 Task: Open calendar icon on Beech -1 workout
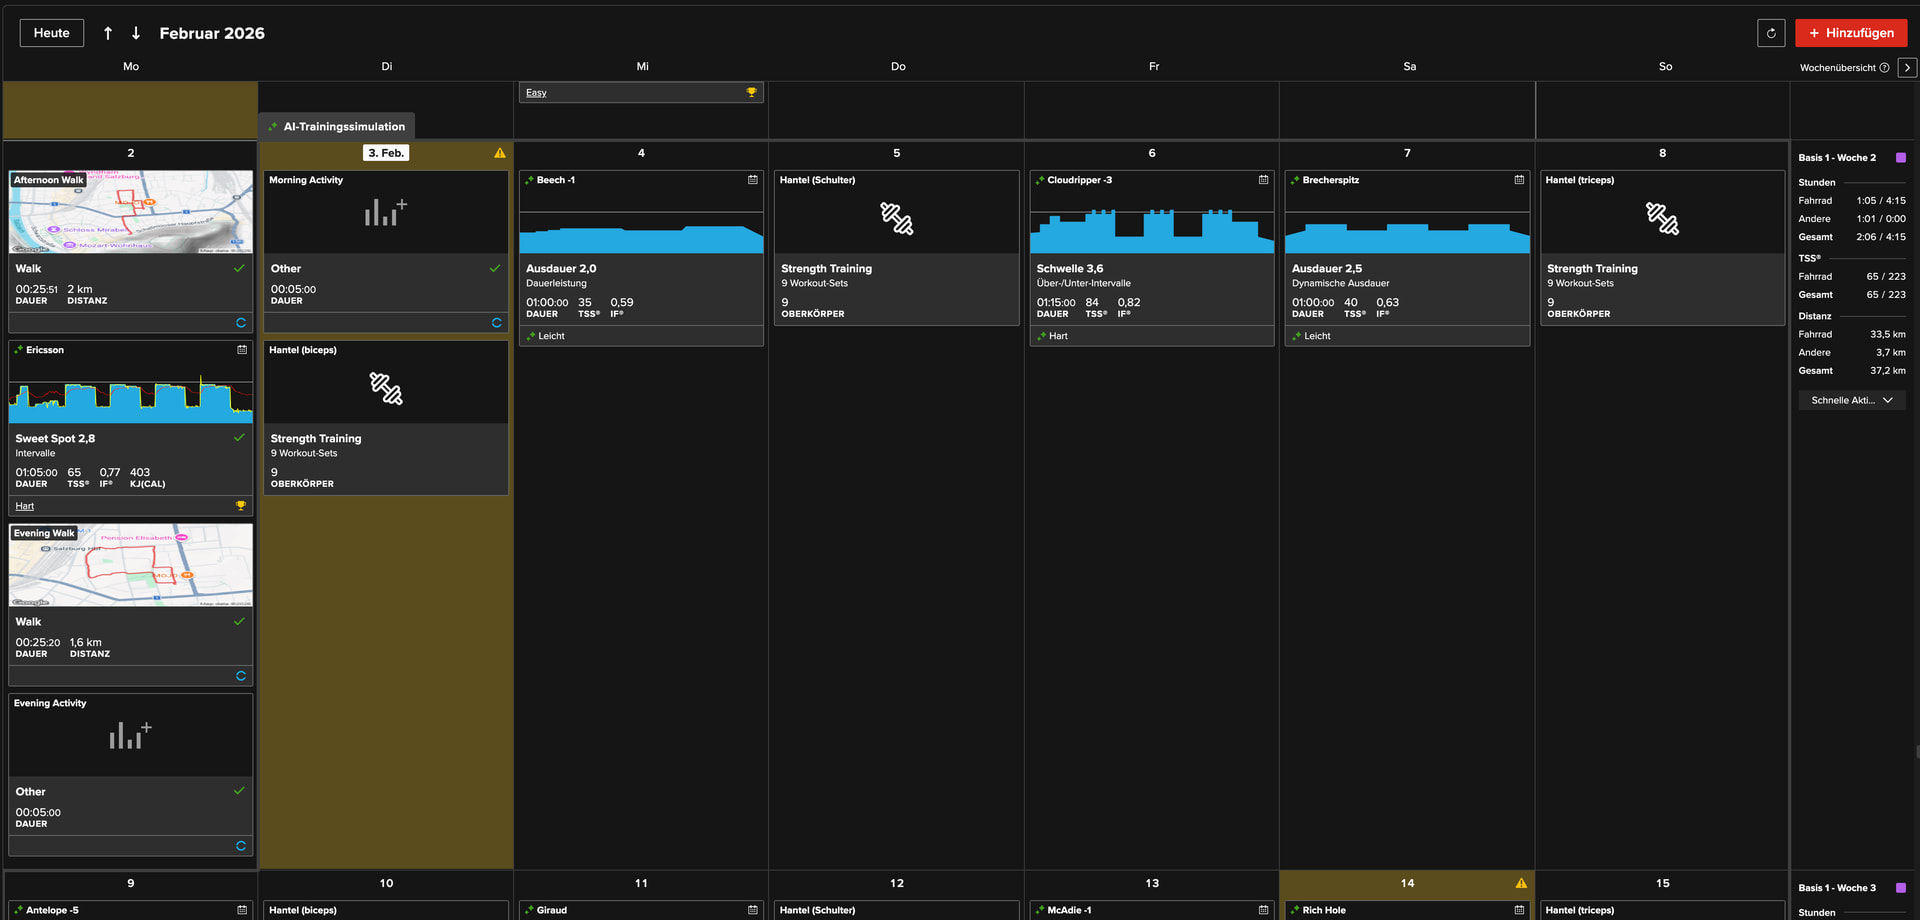click(x=752, y=180)
